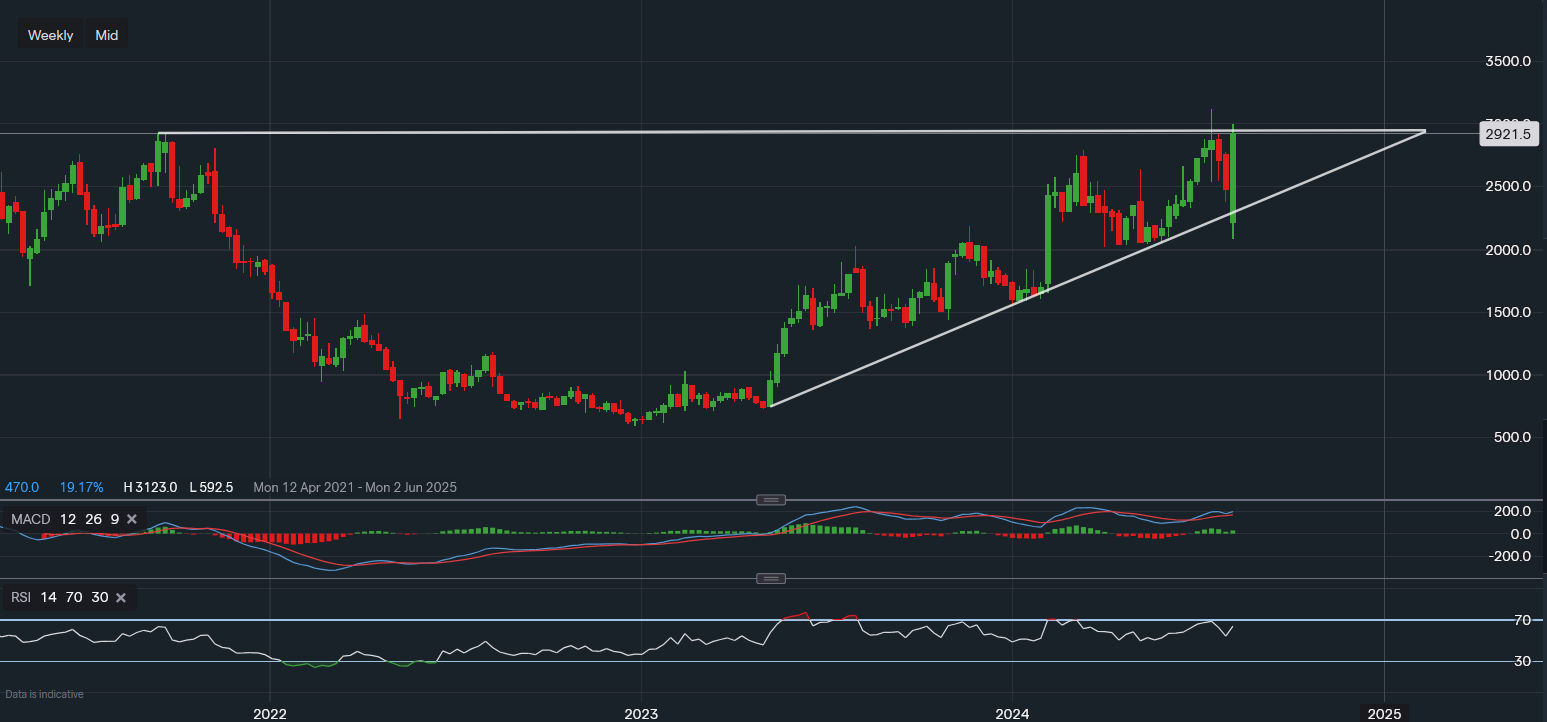
Task: Open MACD indicator settings via its label
Action: click(29, 519)
